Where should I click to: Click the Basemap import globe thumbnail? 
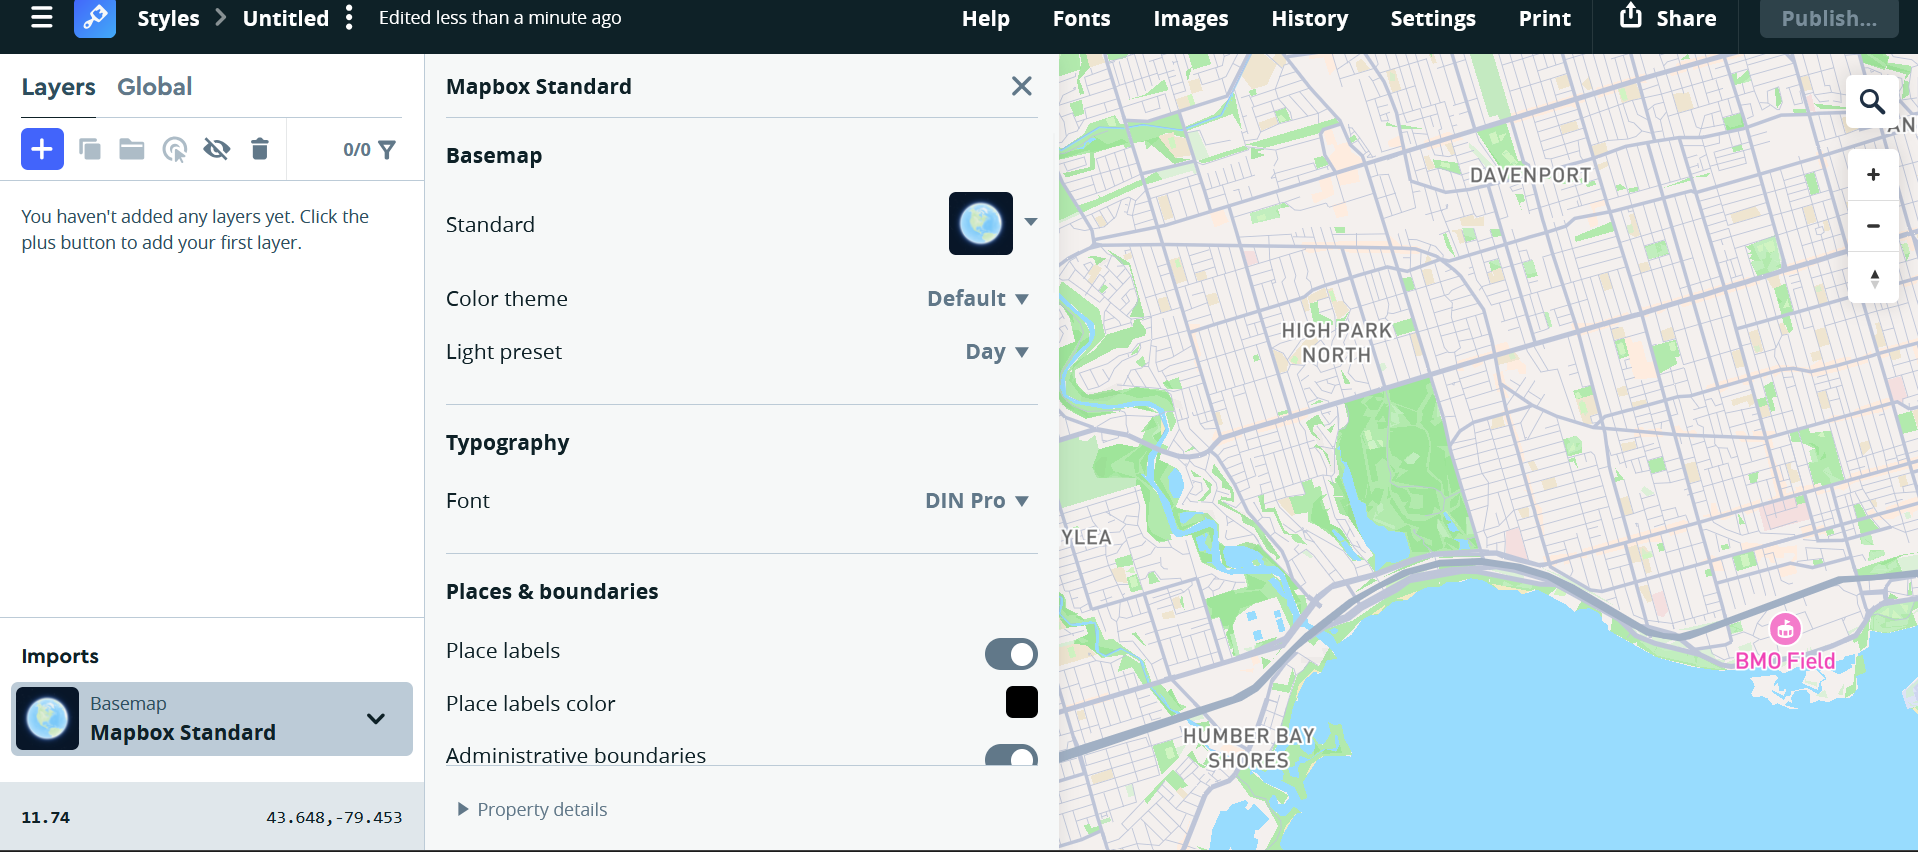(48, 718)
